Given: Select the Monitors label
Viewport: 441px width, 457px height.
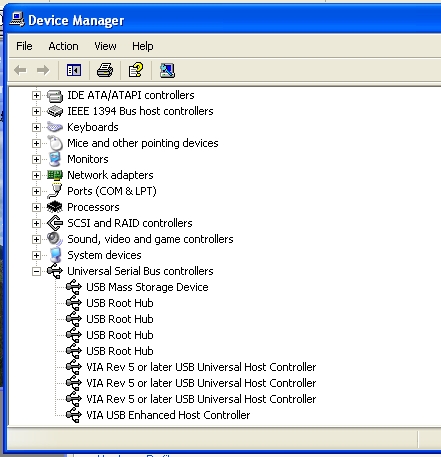Looking at the screenshot, I should (88, 159).
